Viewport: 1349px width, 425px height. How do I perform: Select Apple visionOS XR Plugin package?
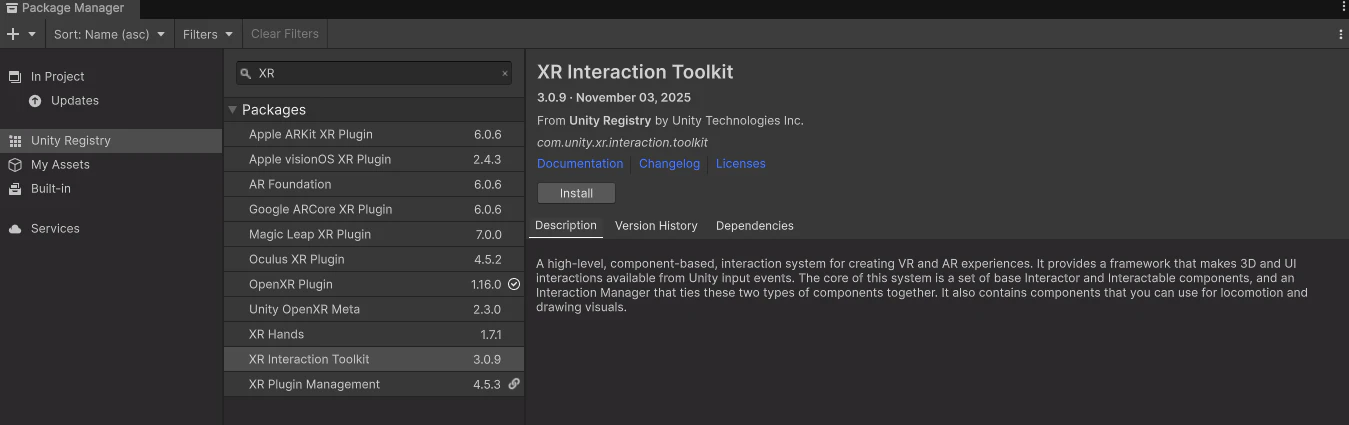tap(374, 159)
